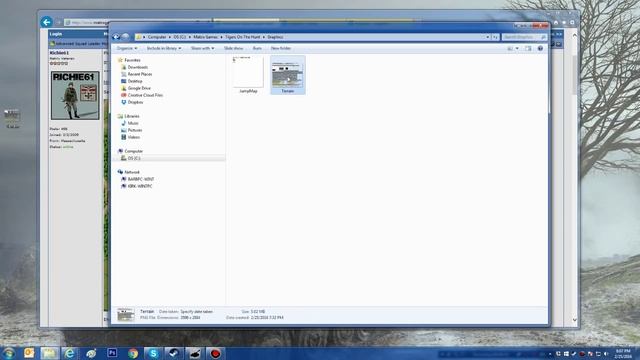Open Google Chrome from the taskbar
The width and height of the screenshot is (640, 360).
point(133,353)
